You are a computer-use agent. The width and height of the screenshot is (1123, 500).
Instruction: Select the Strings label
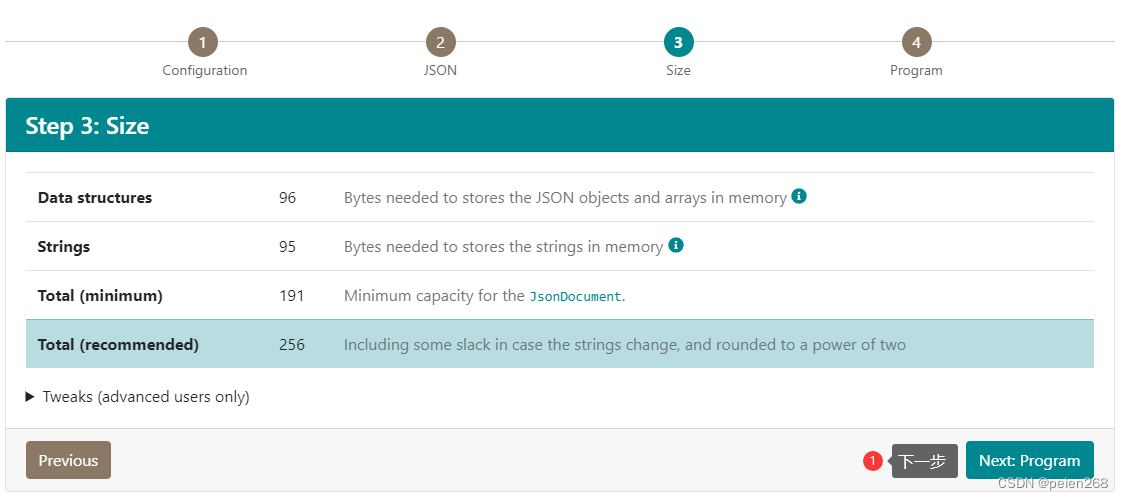pyautogui.click(x=64, y=247)
